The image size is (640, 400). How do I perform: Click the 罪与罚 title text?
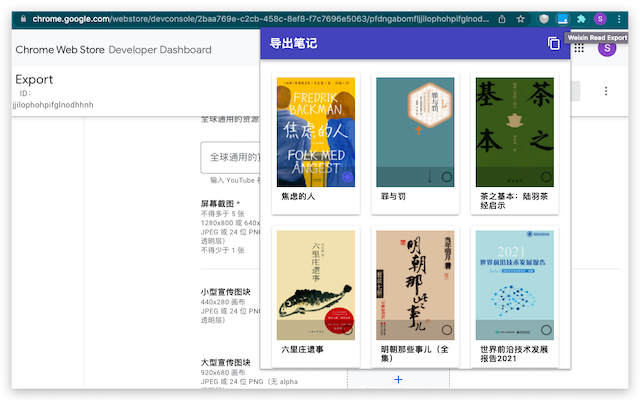coord(393,196)
